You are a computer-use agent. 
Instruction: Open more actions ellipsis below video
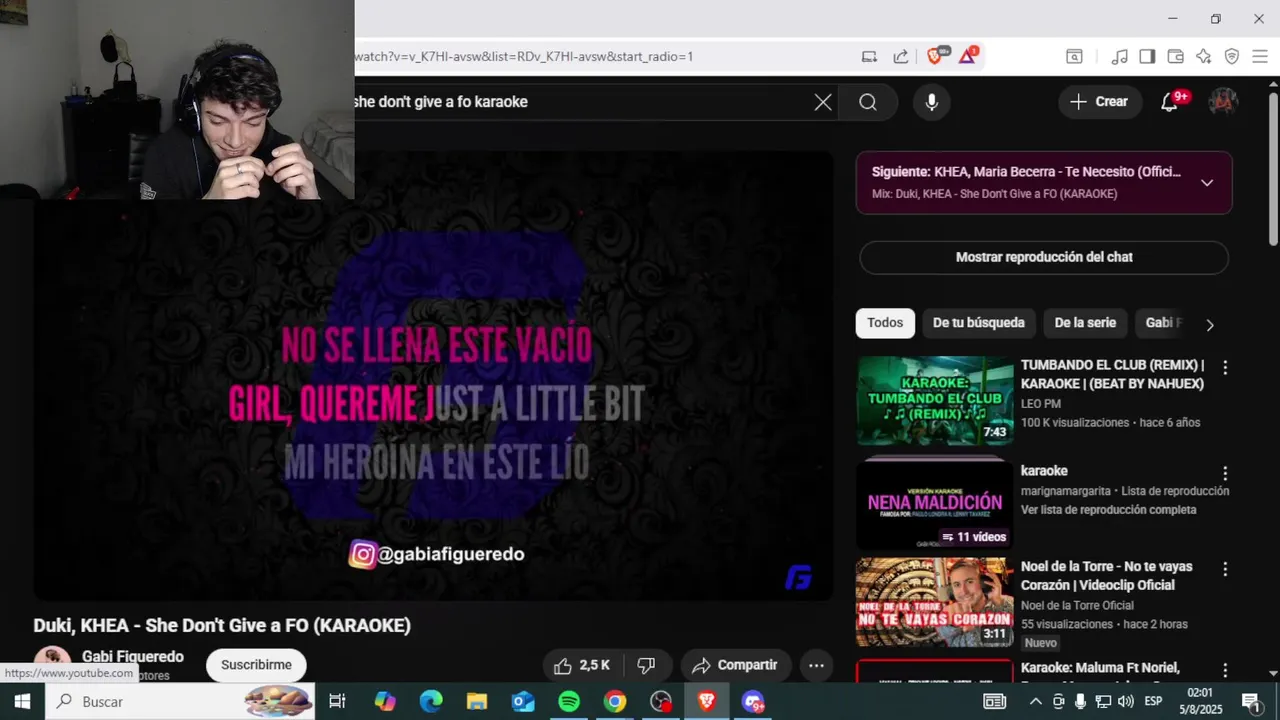816,665
